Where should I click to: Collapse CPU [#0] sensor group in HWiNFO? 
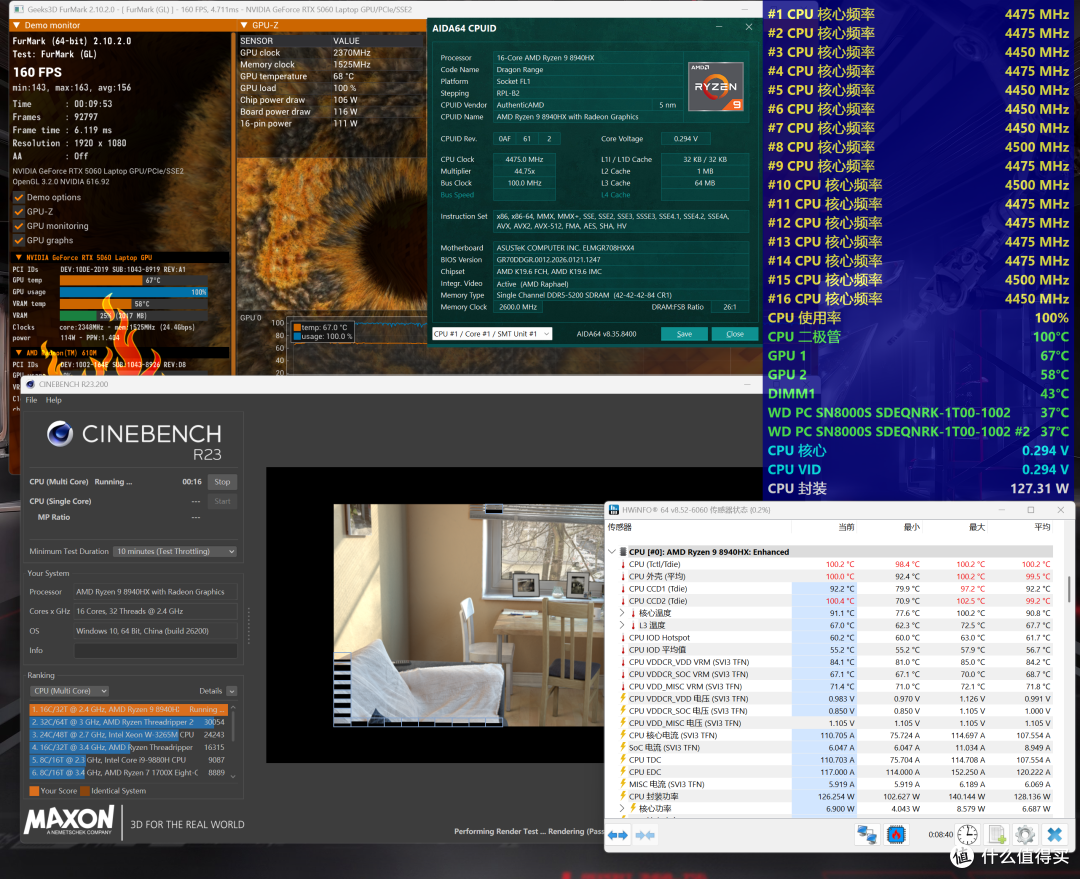pos(612,552)
